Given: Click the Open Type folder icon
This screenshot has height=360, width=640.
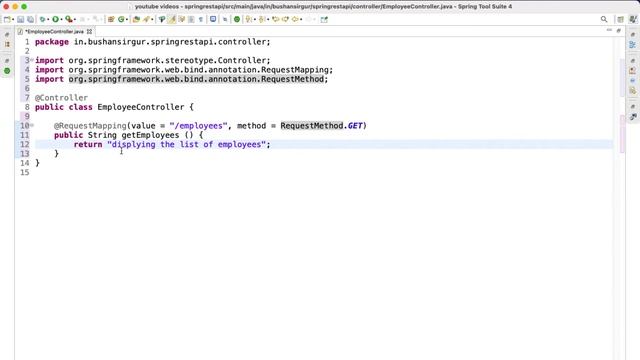Looking at the screenshot, I should coord(136,19).
